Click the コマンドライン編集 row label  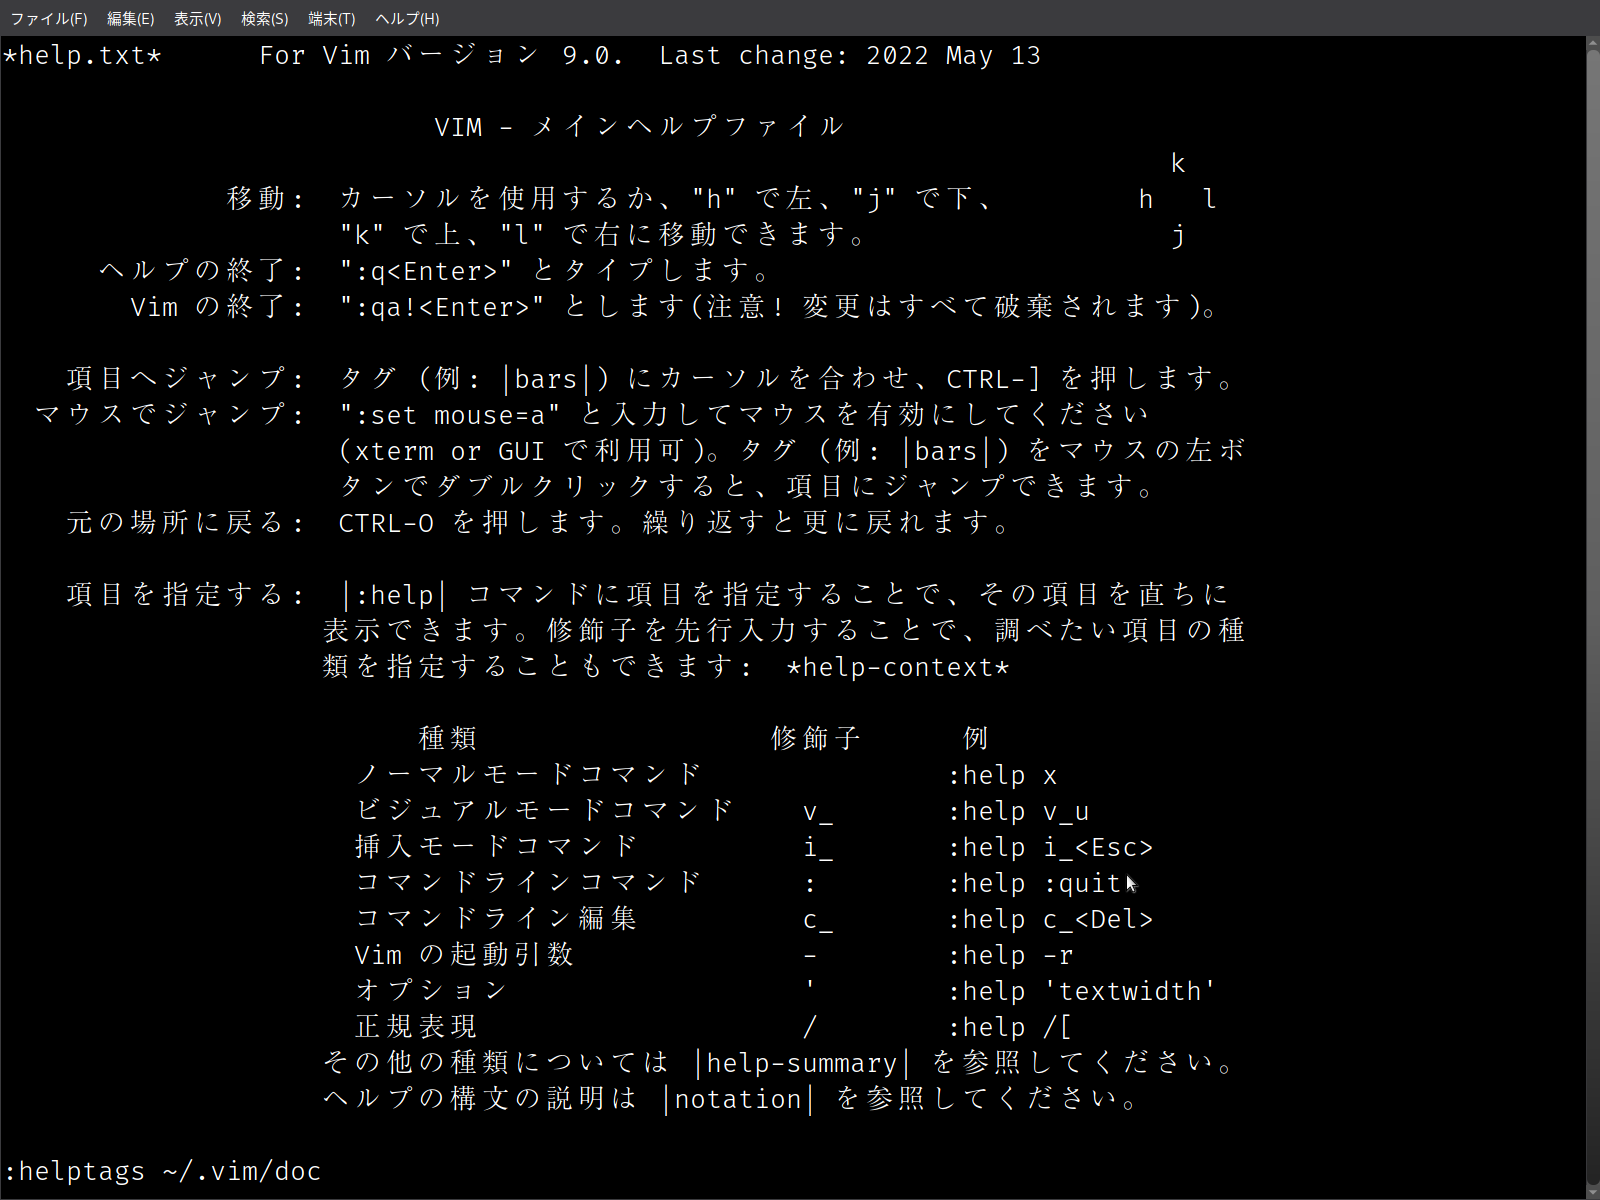498,919
